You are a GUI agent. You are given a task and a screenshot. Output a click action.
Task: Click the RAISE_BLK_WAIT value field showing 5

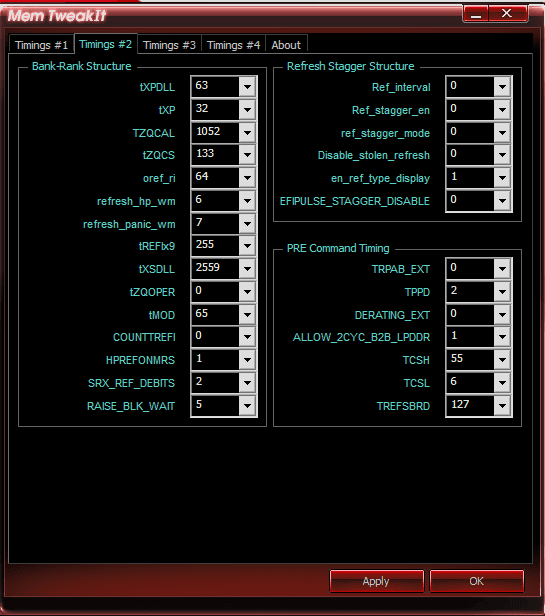215,405
